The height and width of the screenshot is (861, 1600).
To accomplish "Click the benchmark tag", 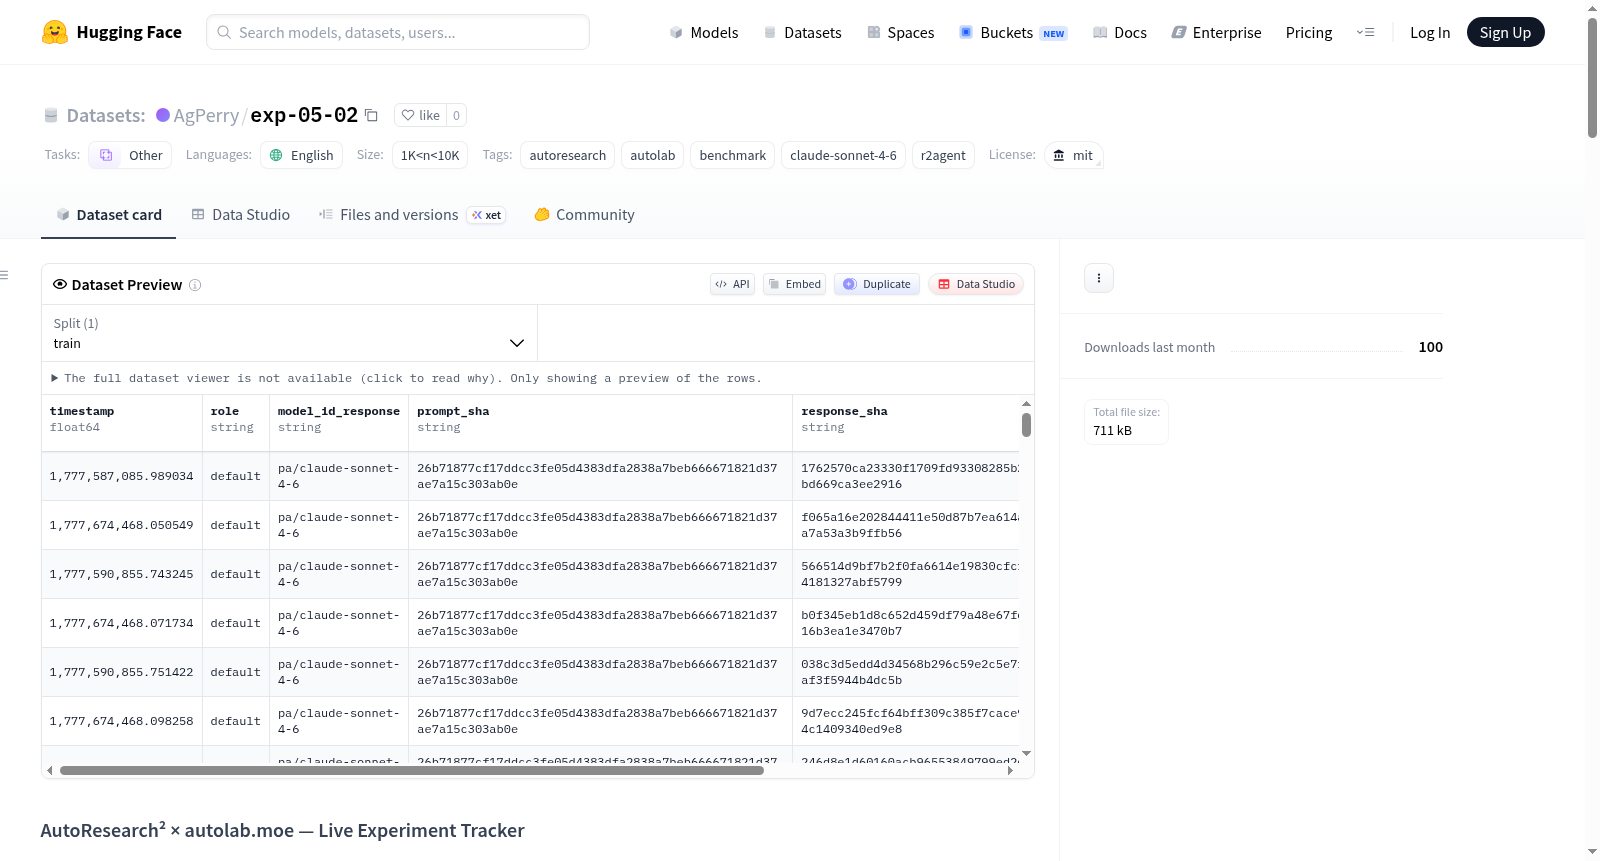I will pos(733,155).
